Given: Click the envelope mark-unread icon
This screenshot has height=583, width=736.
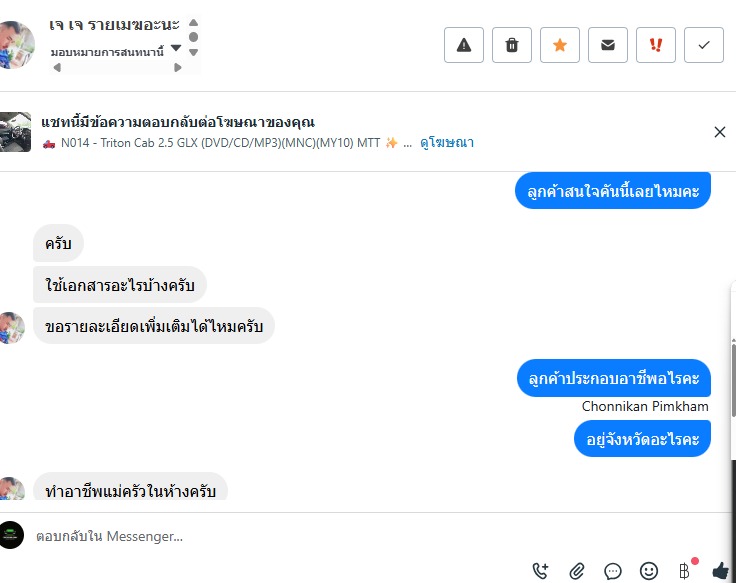Looking at the screenshot, I should [x=608, y=45].
